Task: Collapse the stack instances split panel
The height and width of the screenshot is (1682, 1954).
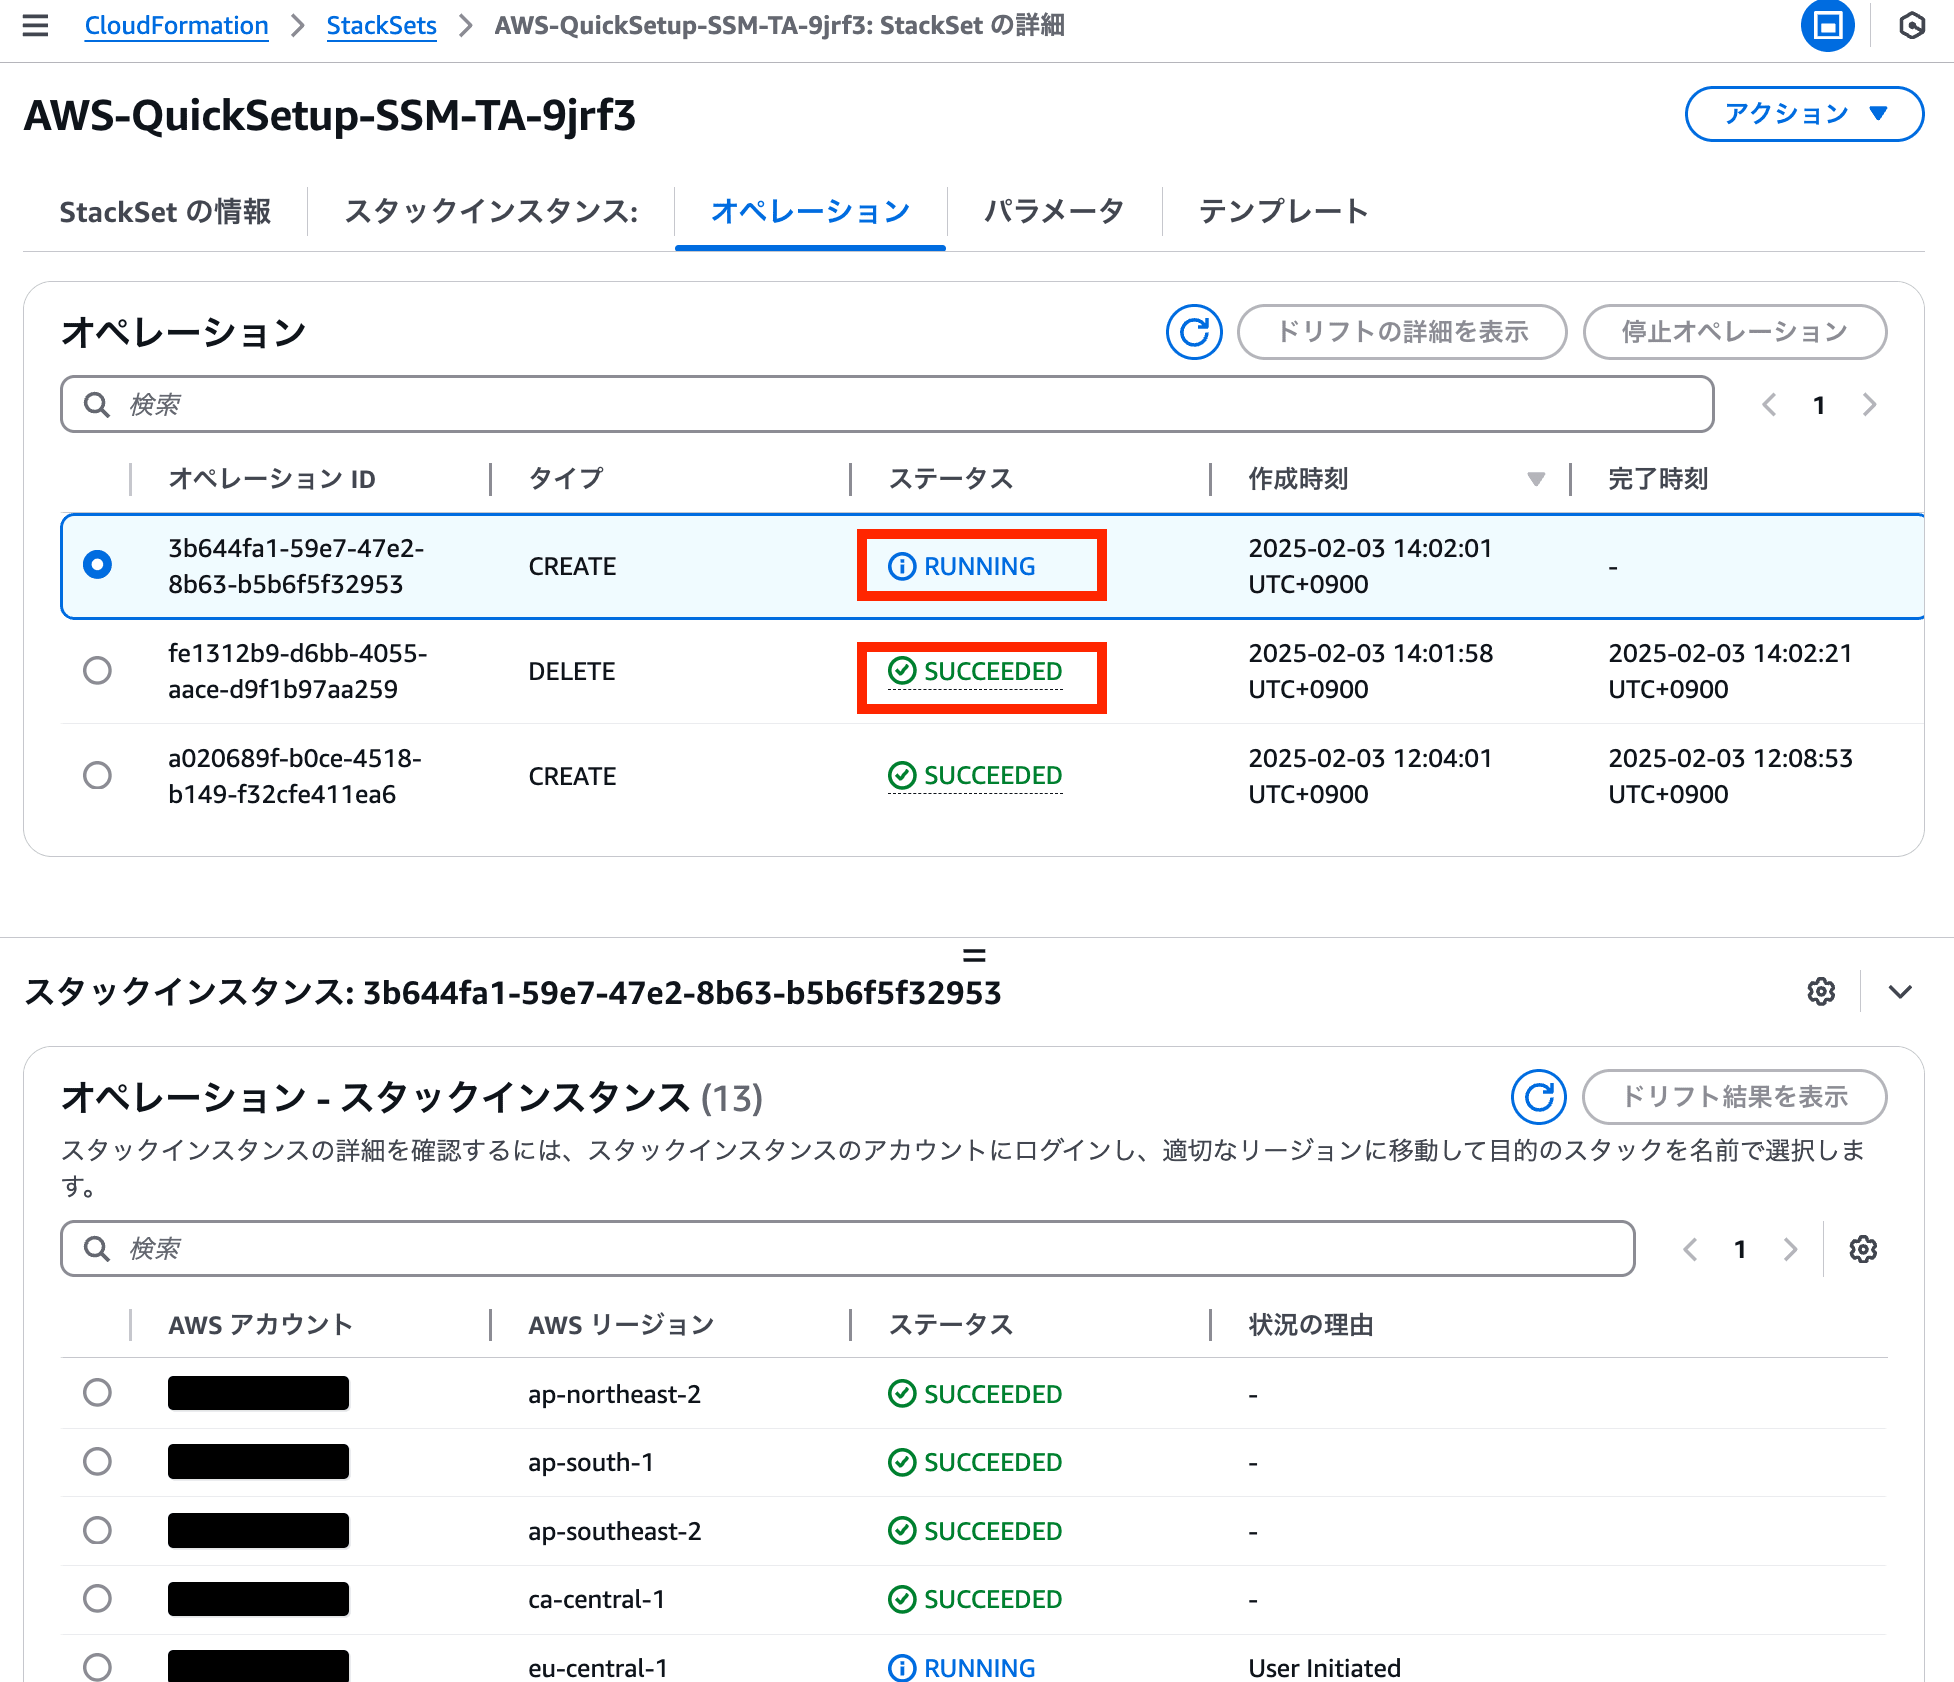Action: click(1900, 991)
